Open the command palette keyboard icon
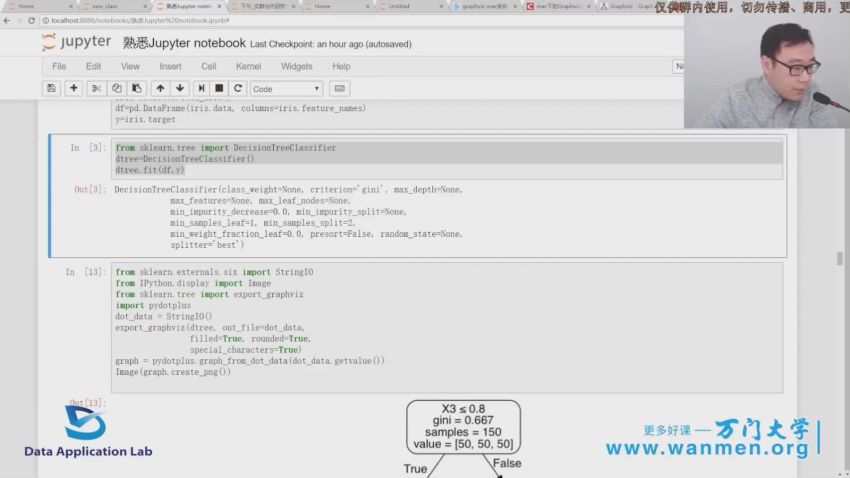 [339, 88]
